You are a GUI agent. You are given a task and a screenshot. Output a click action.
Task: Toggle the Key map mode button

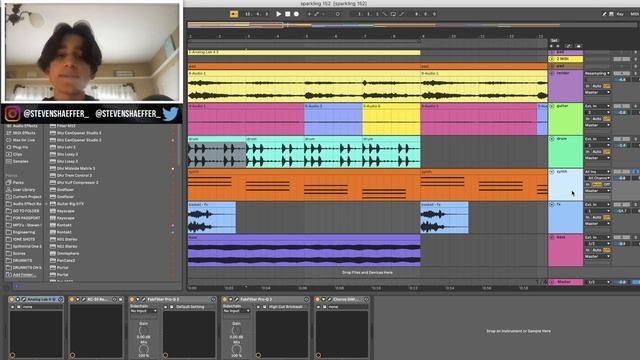click(x=620, y=14)
